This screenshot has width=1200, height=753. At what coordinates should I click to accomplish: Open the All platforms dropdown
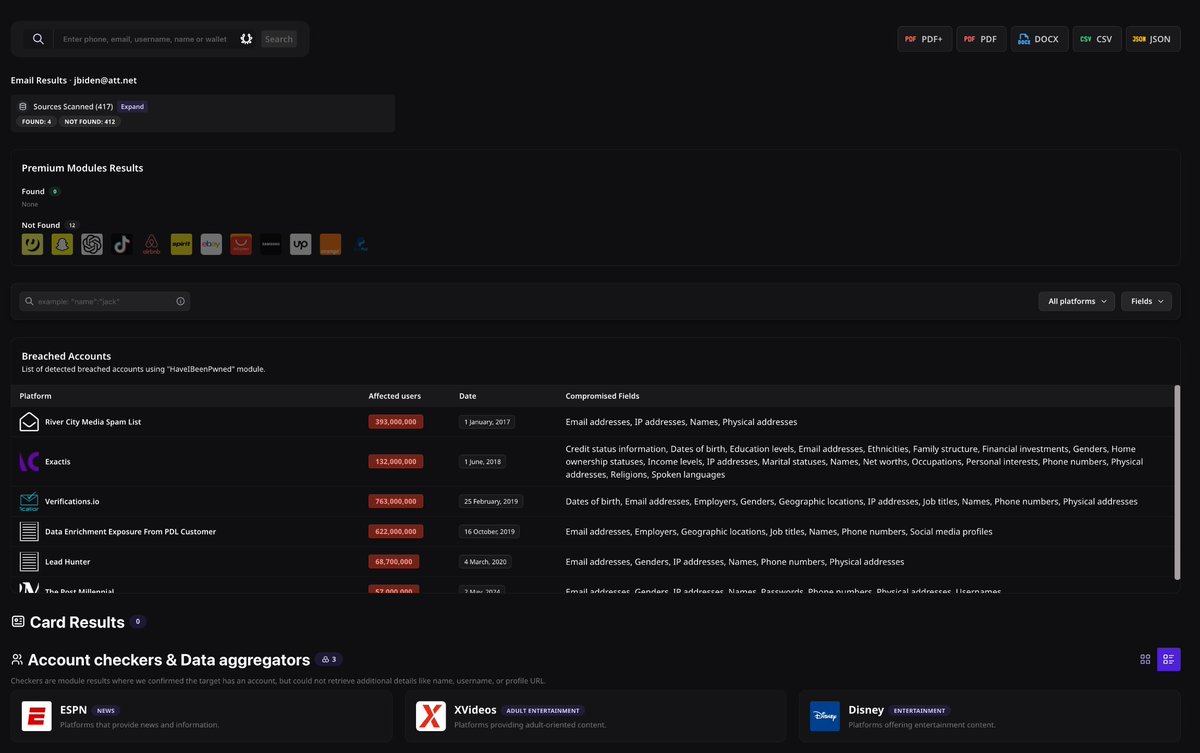1077,301
